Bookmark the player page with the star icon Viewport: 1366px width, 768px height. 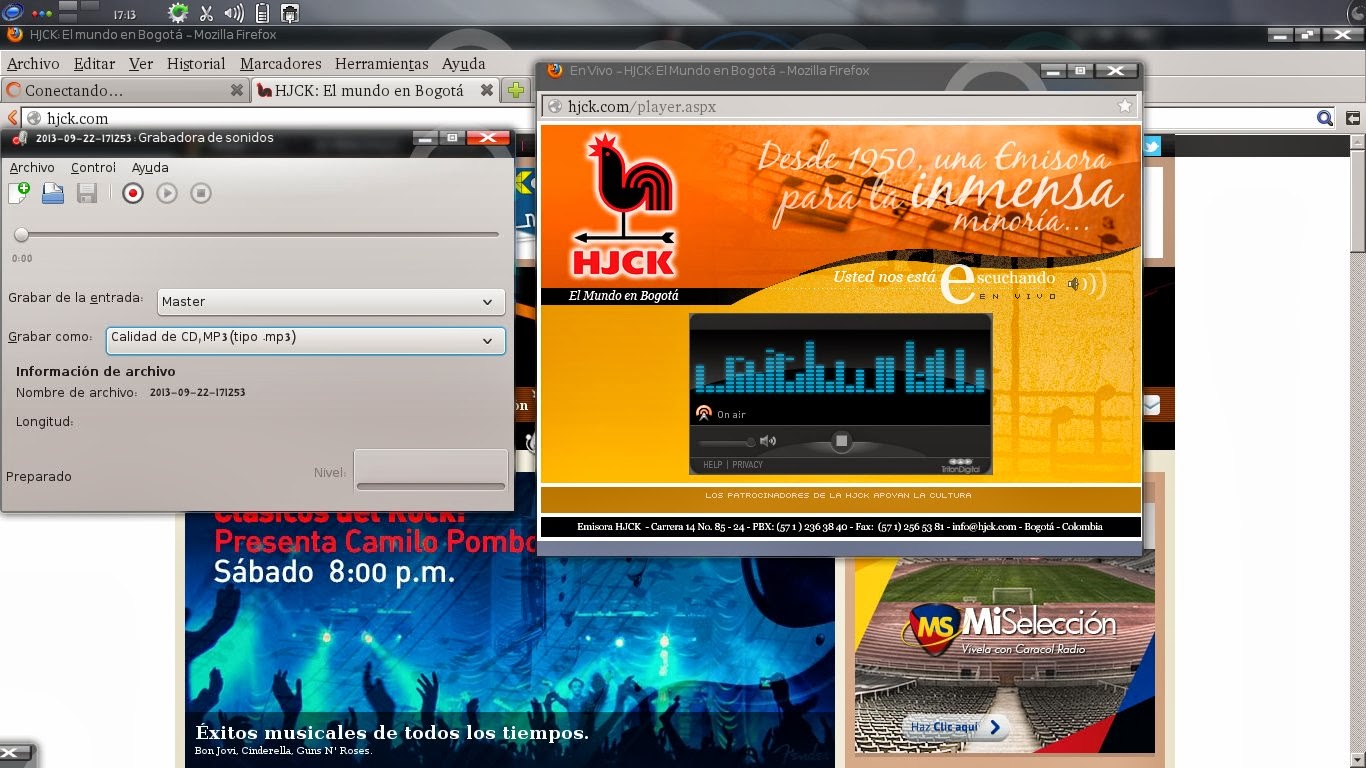point(1125,106)
